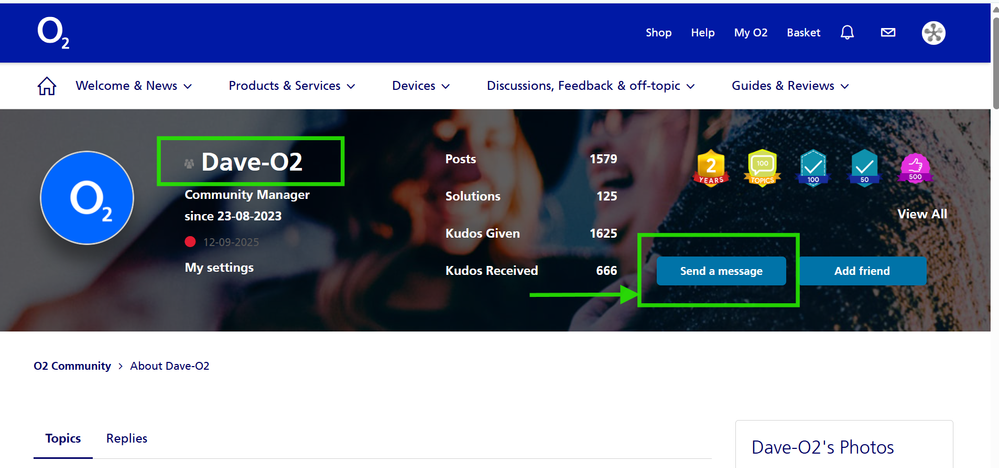Open the notifications bell icon
The height and width of the screenshot is (468, 999).
847,33
